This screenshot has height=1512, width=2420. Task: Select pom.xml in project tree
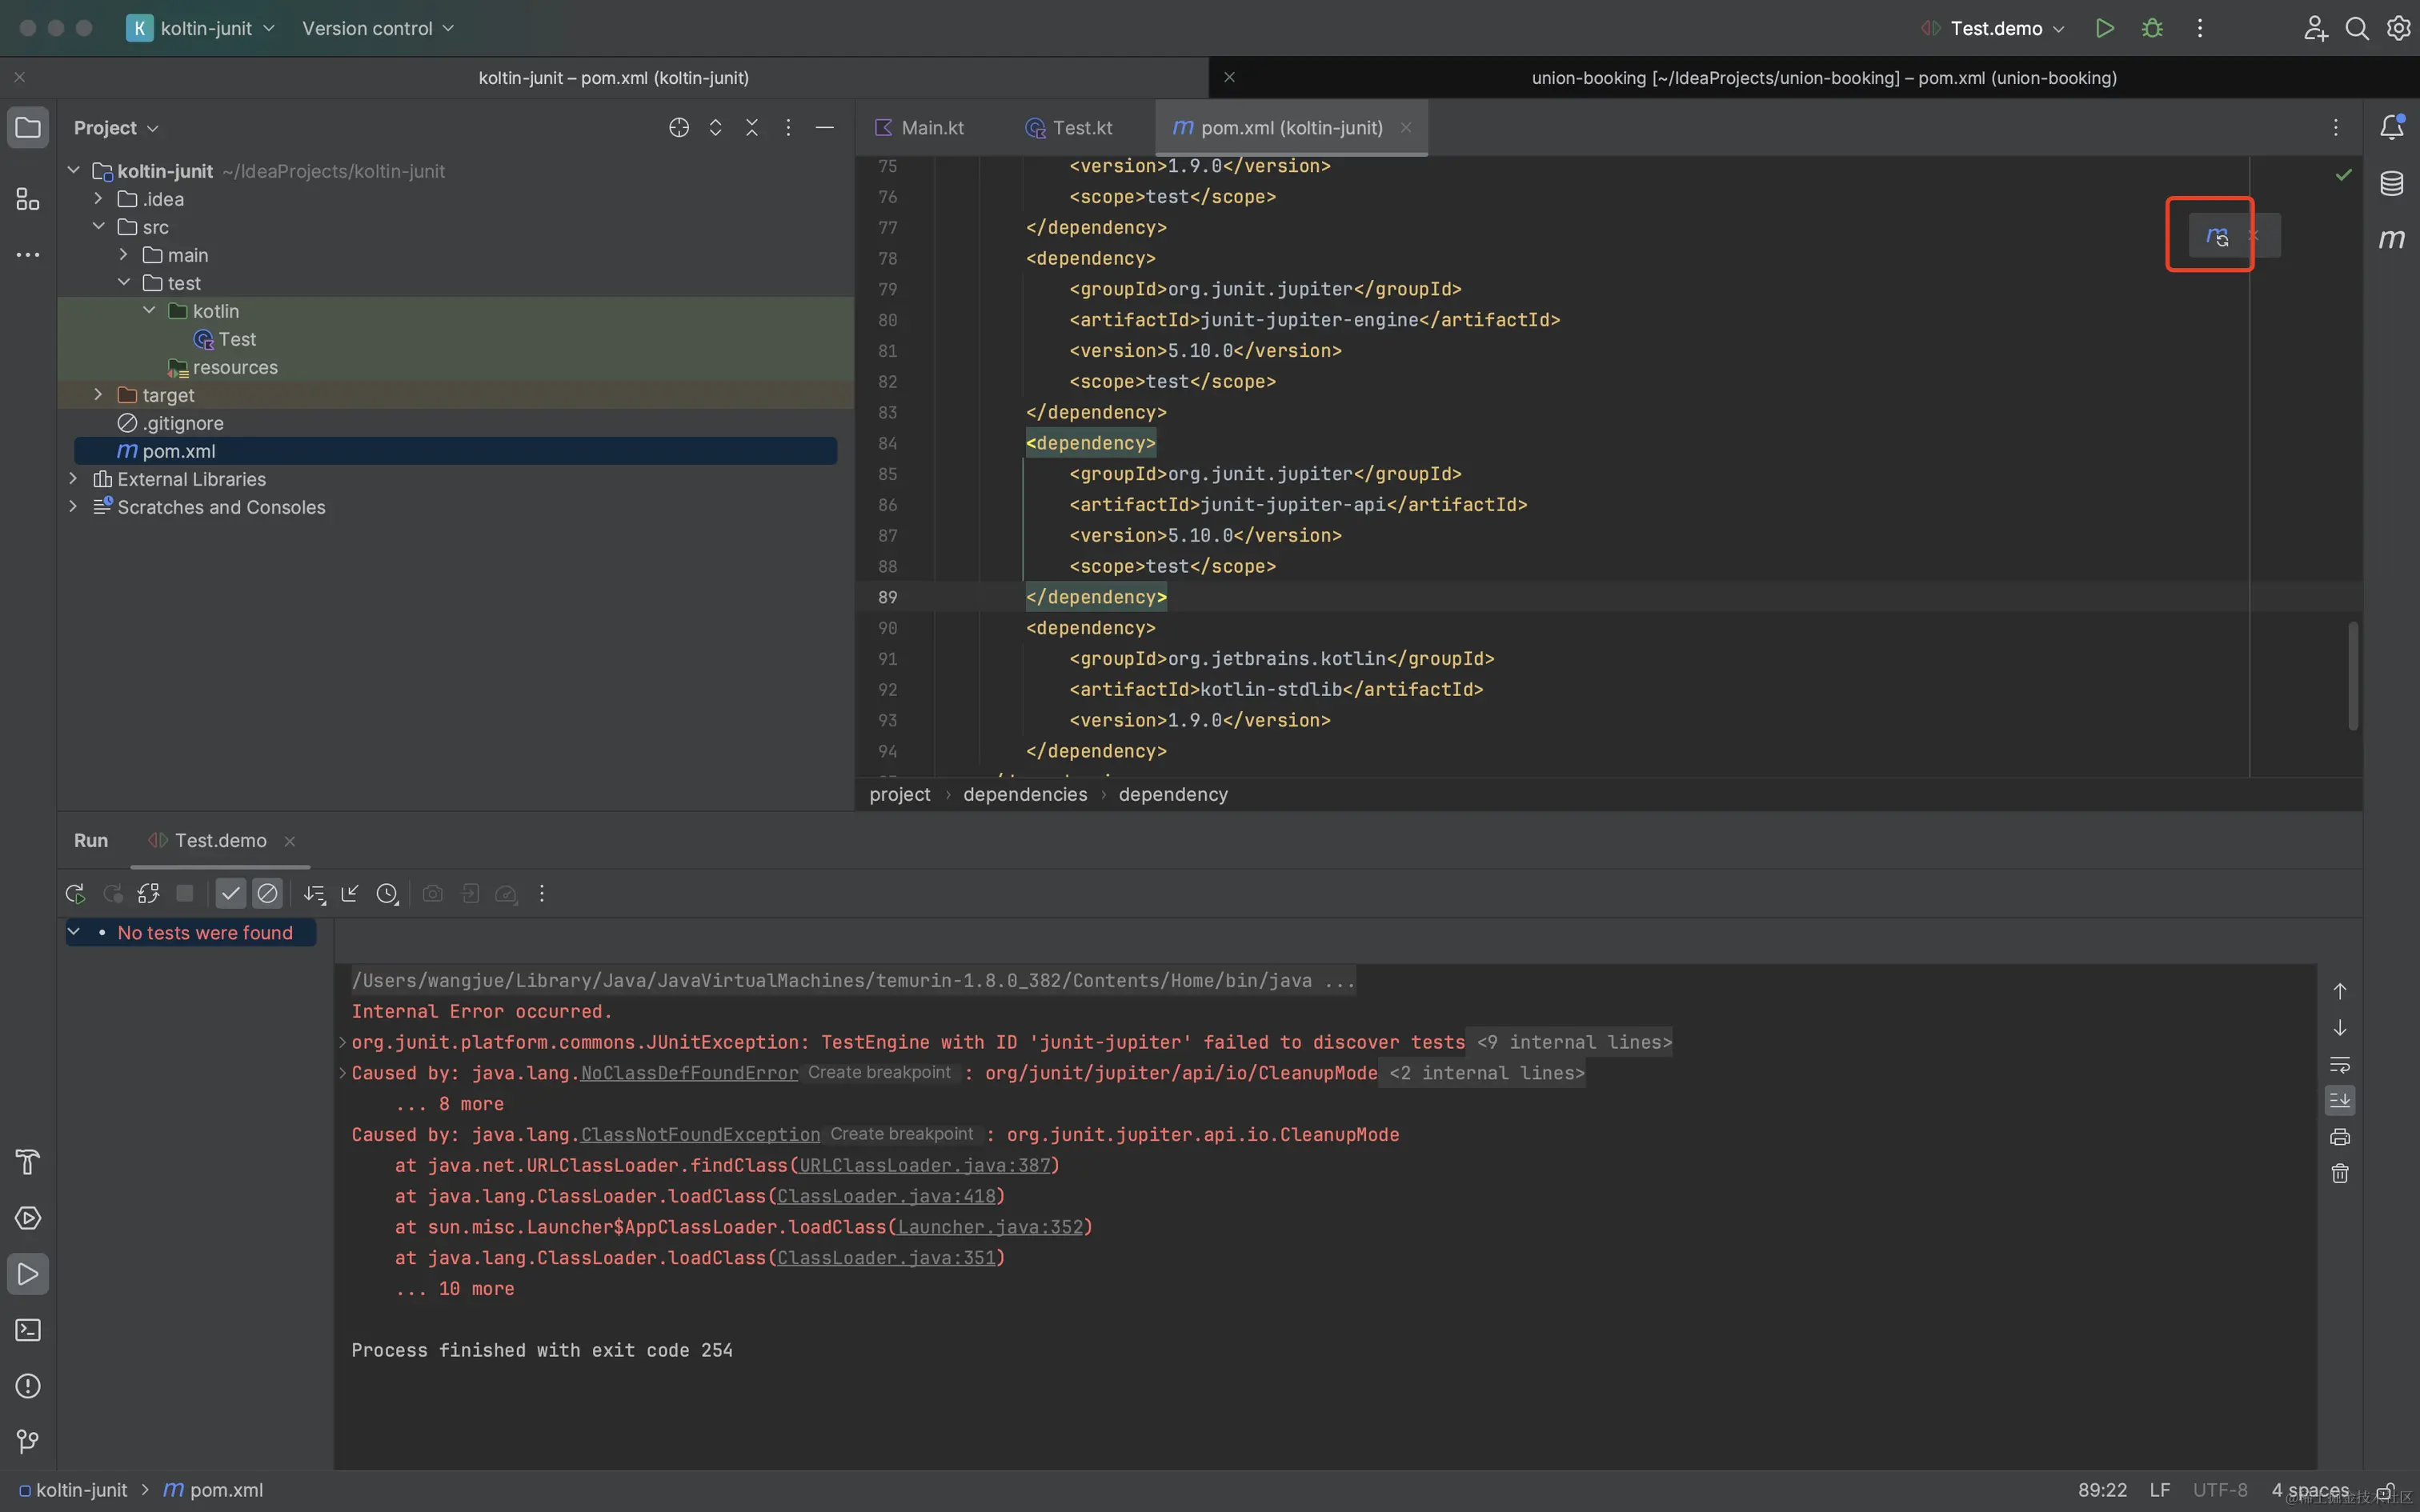coord(456,451)
